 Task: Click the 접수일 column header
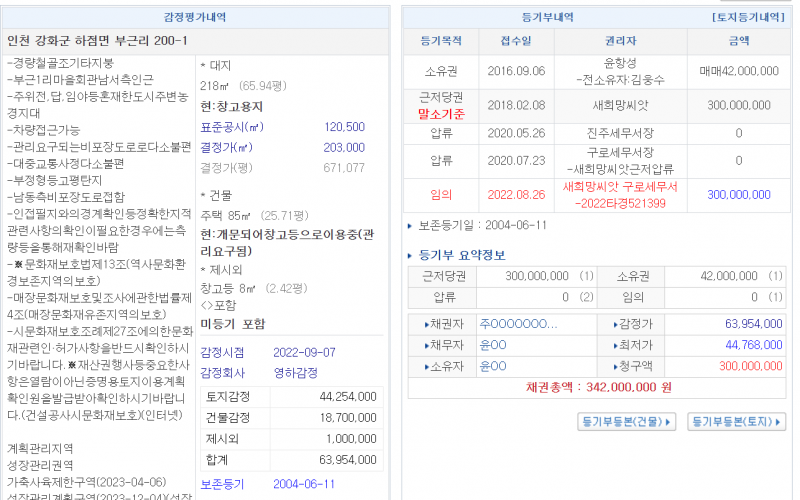click(516, 41)
